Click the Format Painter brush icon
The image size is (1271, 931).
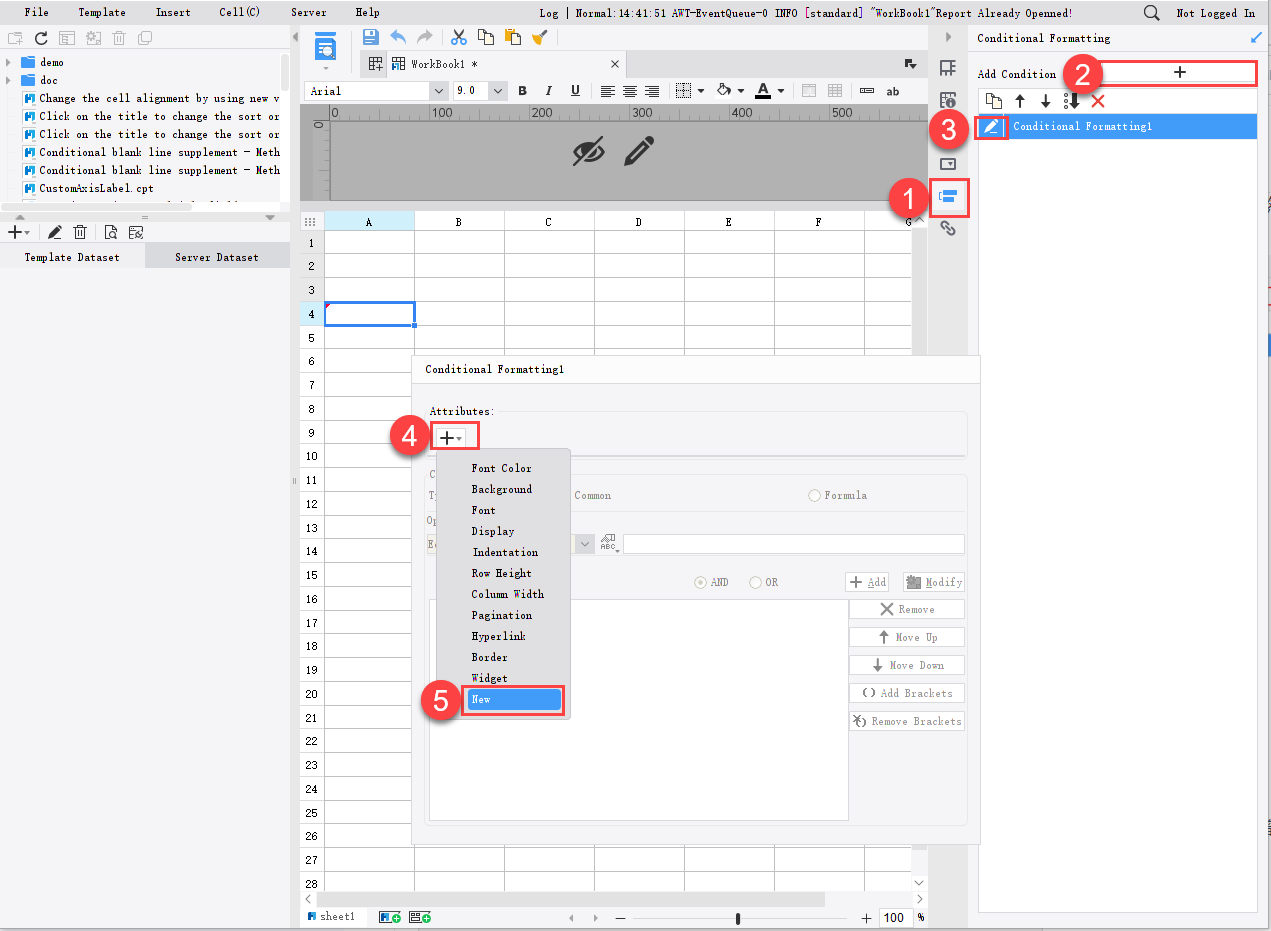click(x=540, y=36)
